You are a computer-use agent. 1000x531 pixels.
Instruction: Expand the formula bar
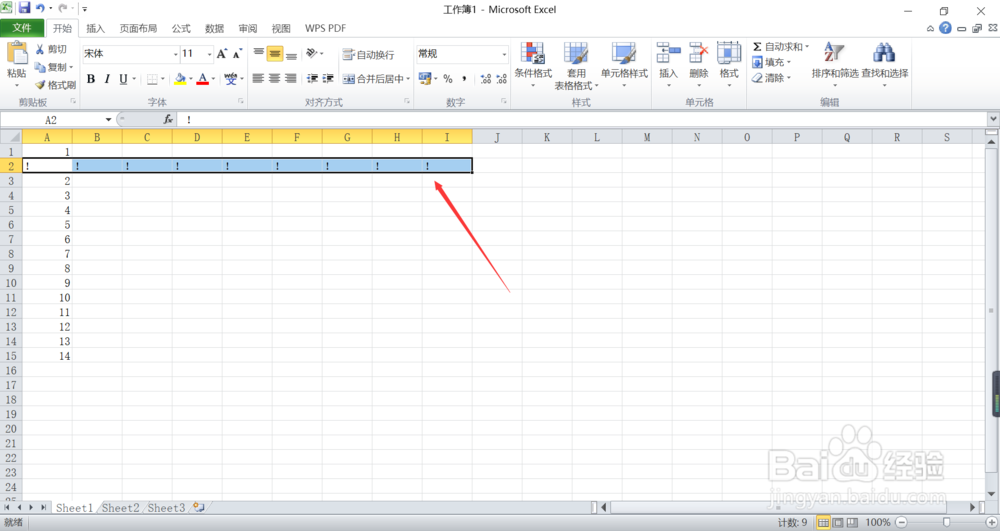(x=993, y=119)
